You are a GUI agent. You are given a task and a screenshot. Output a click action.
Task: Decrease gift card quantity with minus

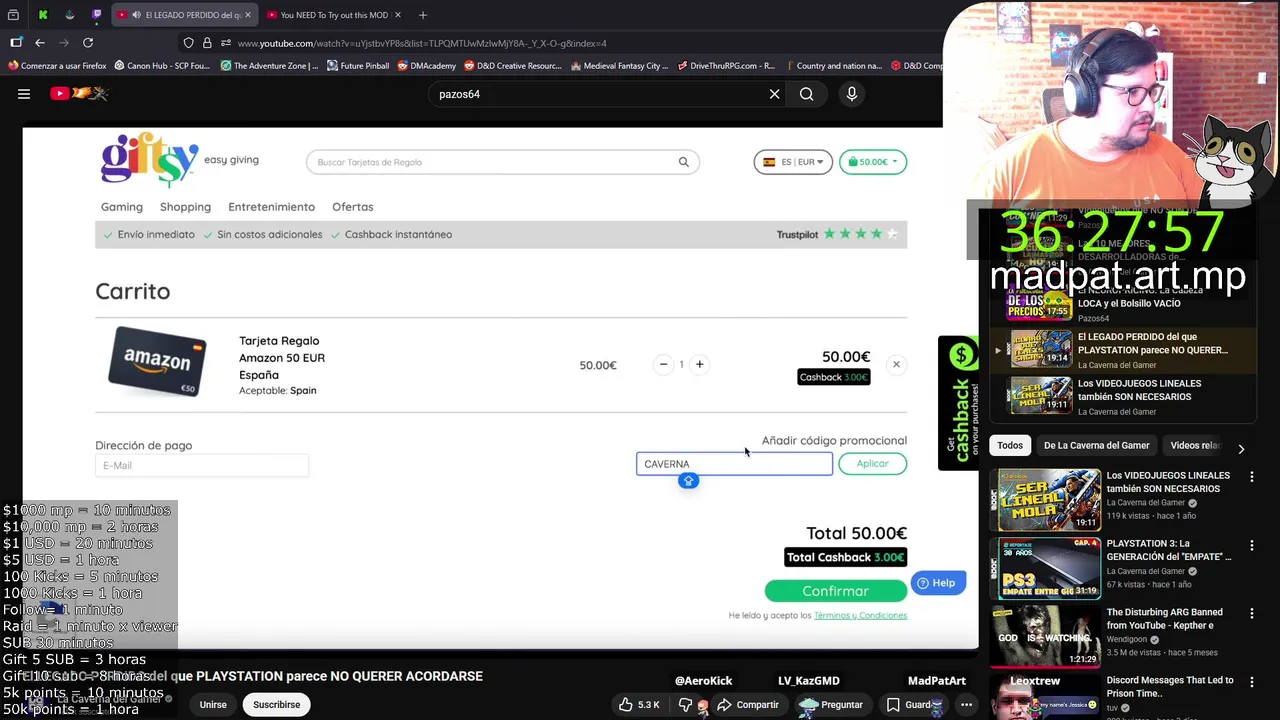pos(663,364)
